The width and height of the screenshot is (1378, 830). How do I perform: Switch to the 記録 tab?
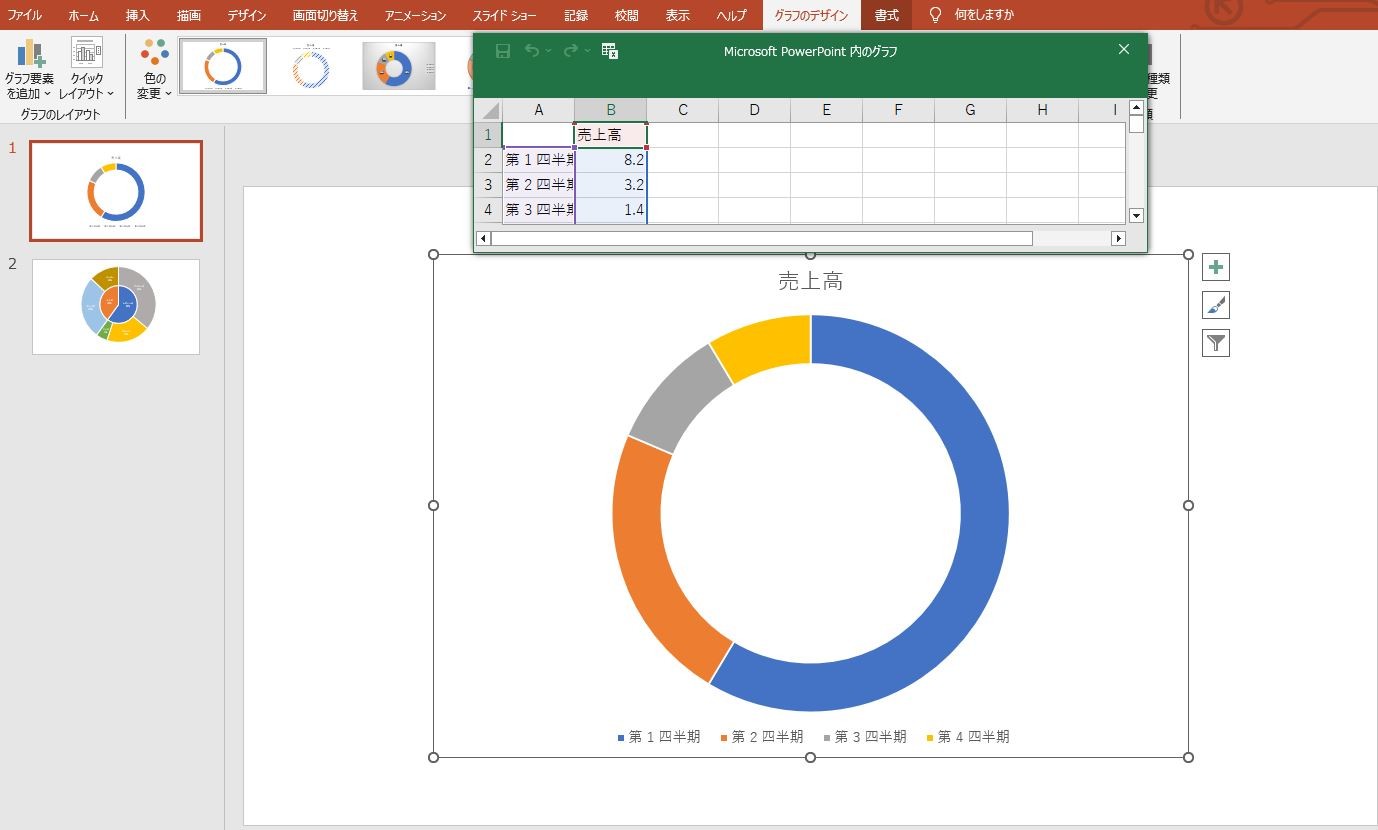coord(576,15)
